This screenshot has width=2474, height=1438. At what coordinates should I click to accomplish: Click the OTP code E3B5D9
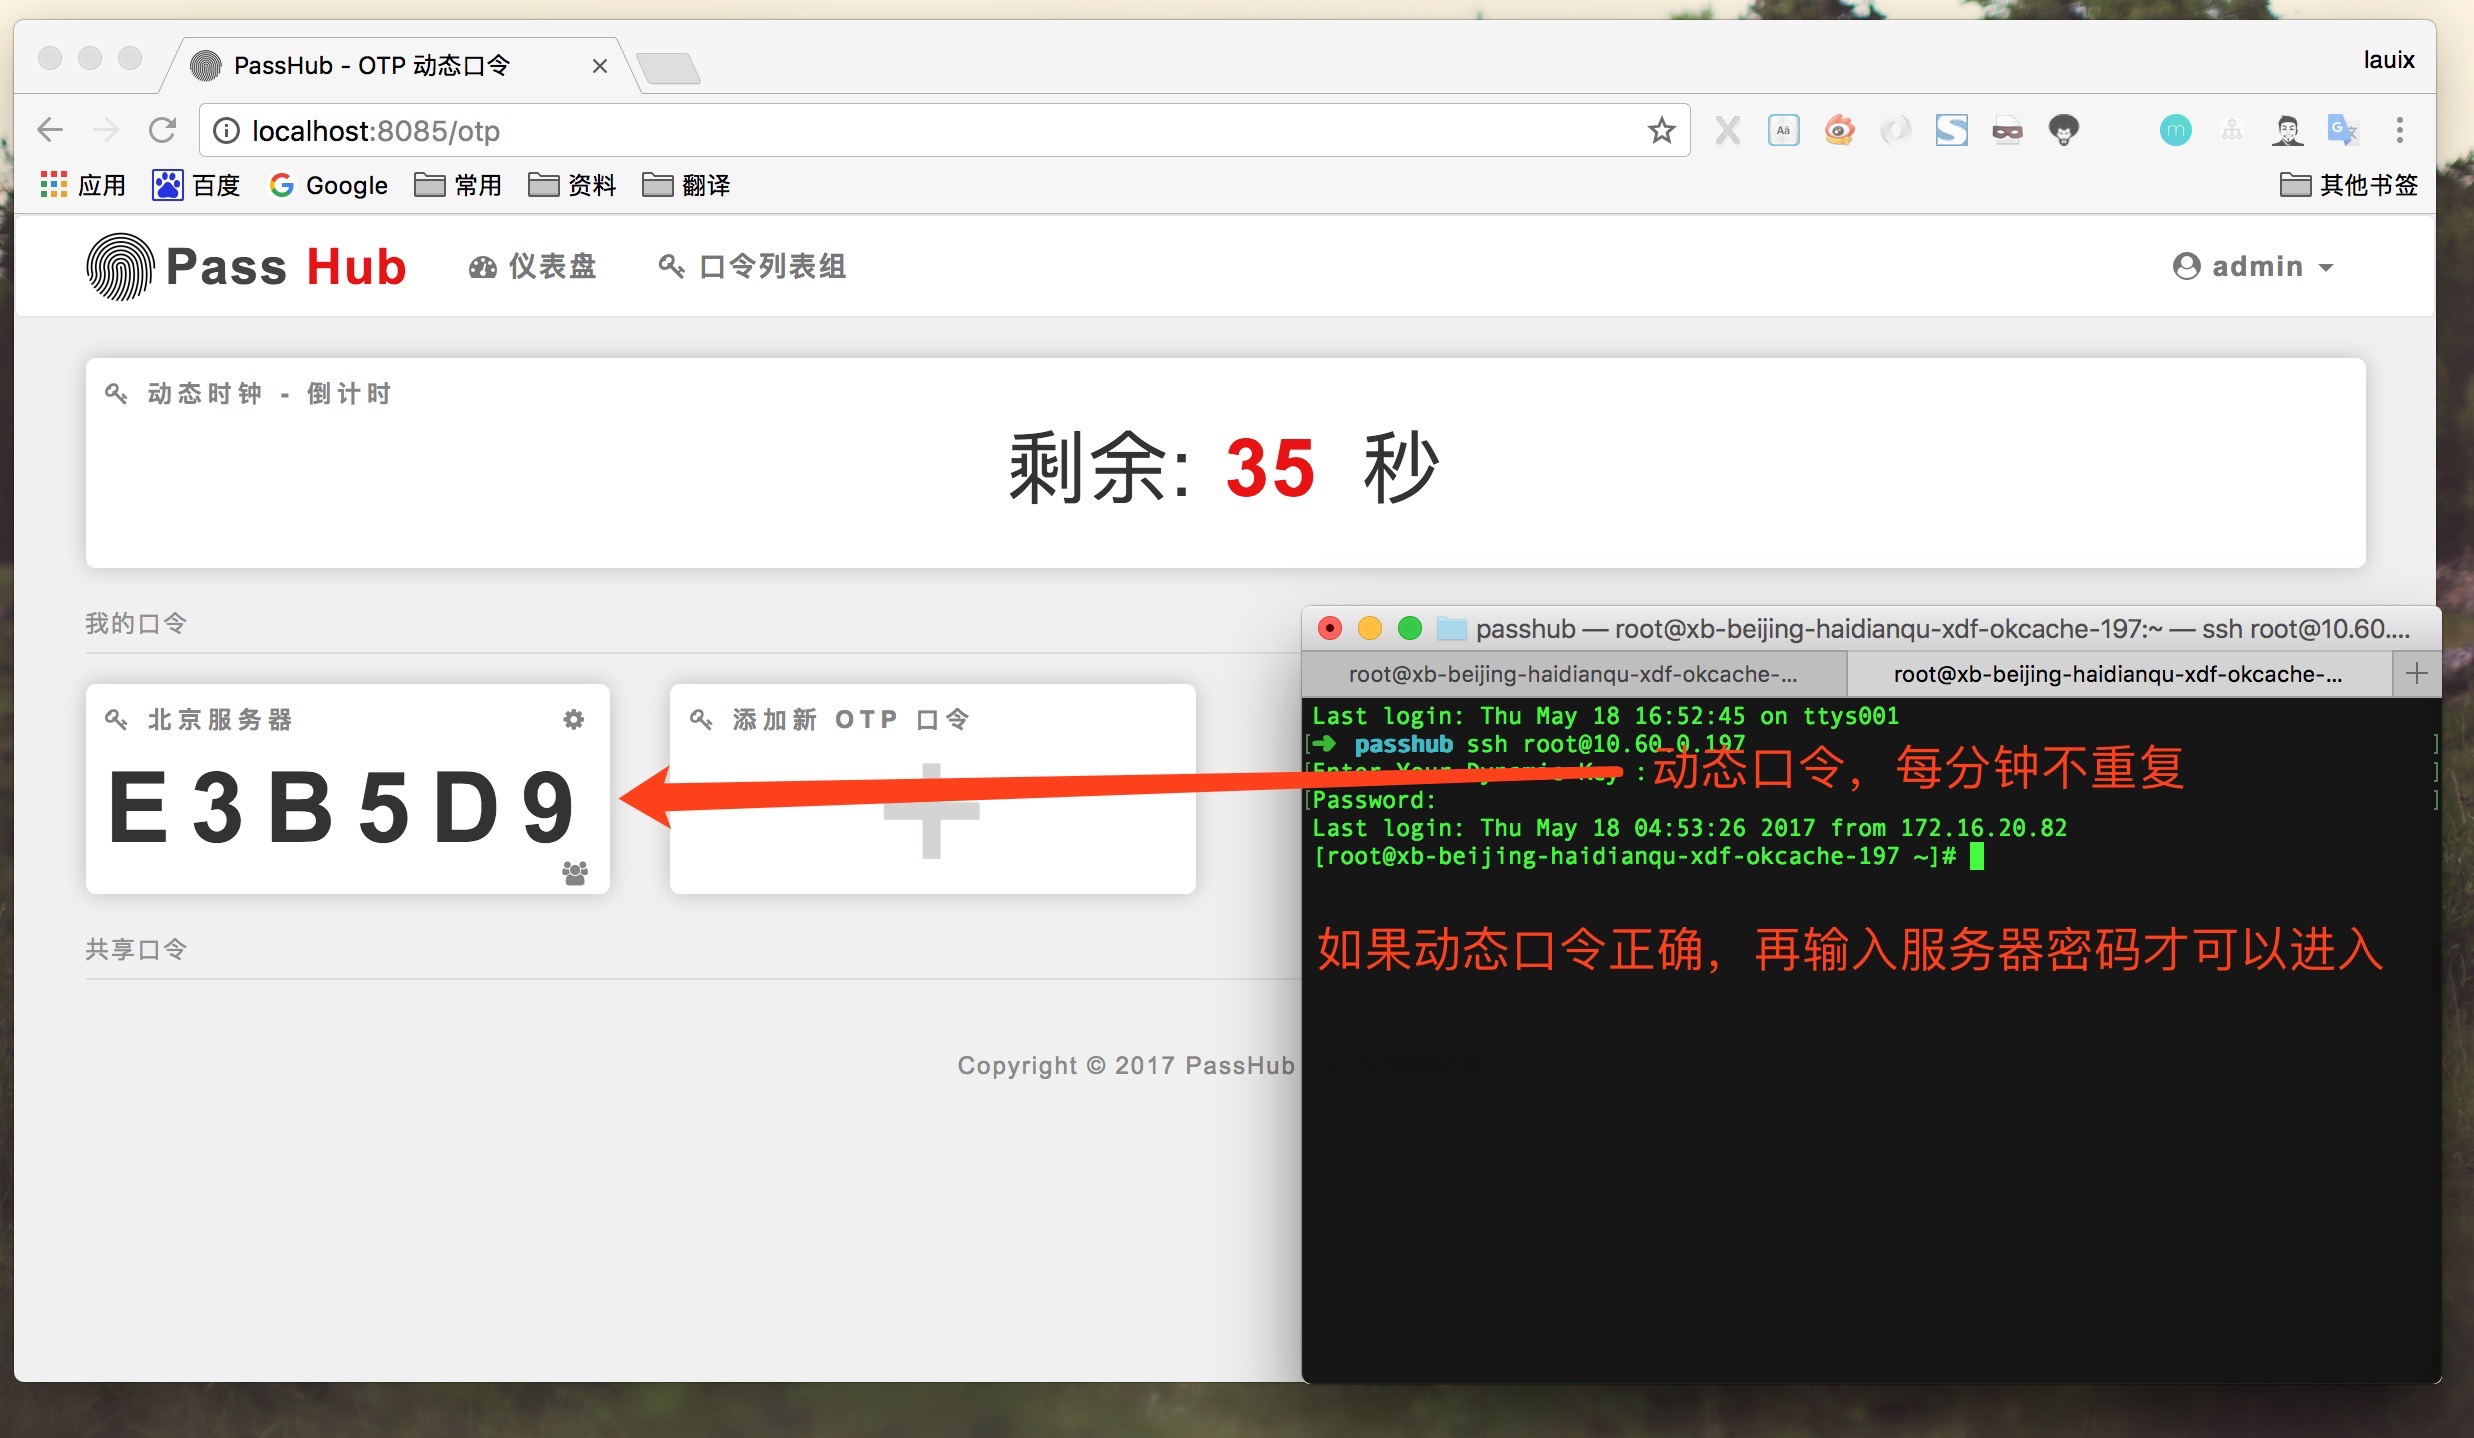click(x=341, y=807)
